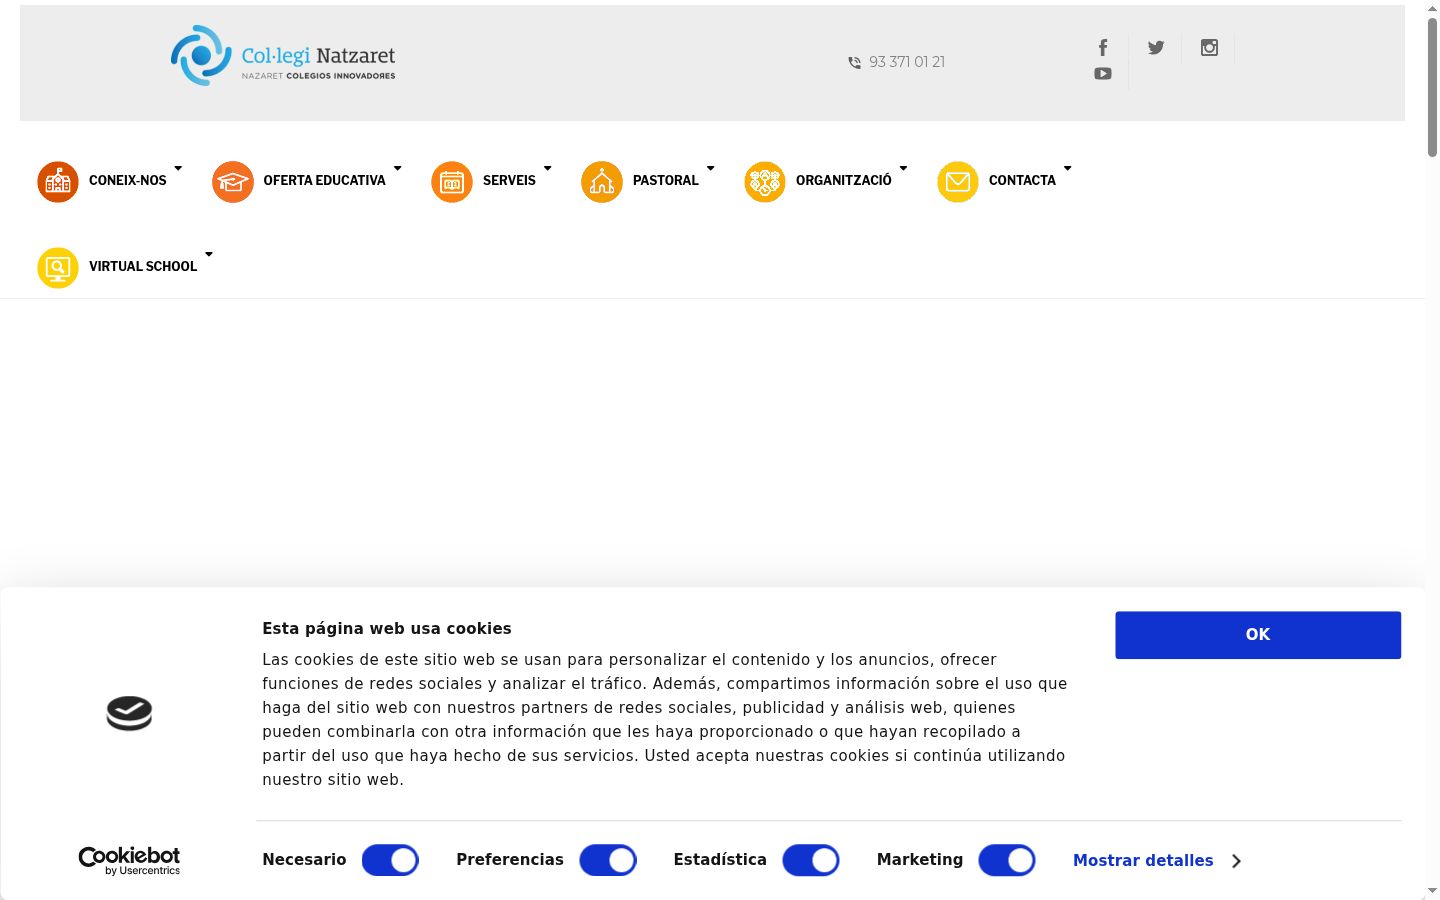Toggle the Necesario cookie switch

point(390,860)
